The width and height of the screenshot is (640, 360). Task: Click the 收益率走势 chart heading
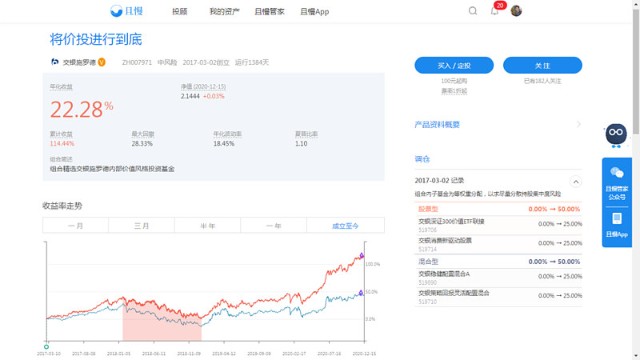pos(62,206)
